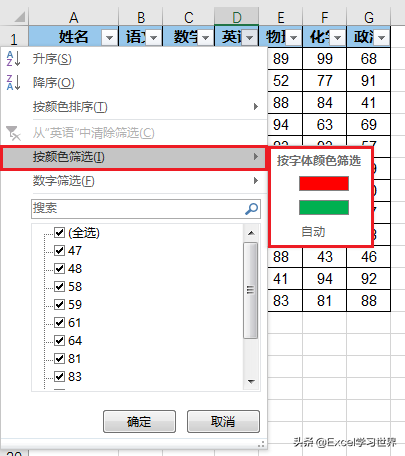Expand the 按颜色排序 submenu arrow
The width and height of the screenshot is (405, 456).
click(x=256, y=107)
